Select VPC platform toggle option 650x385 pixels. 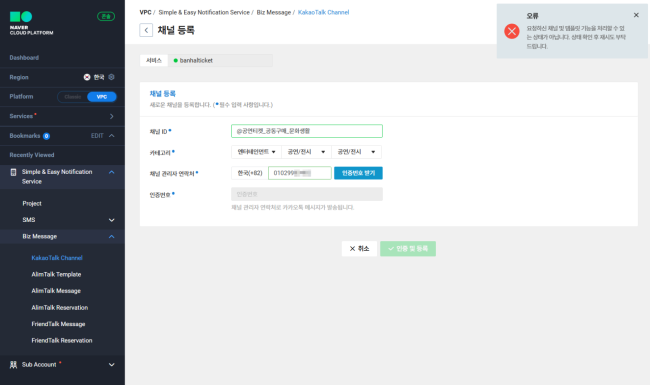102,97
